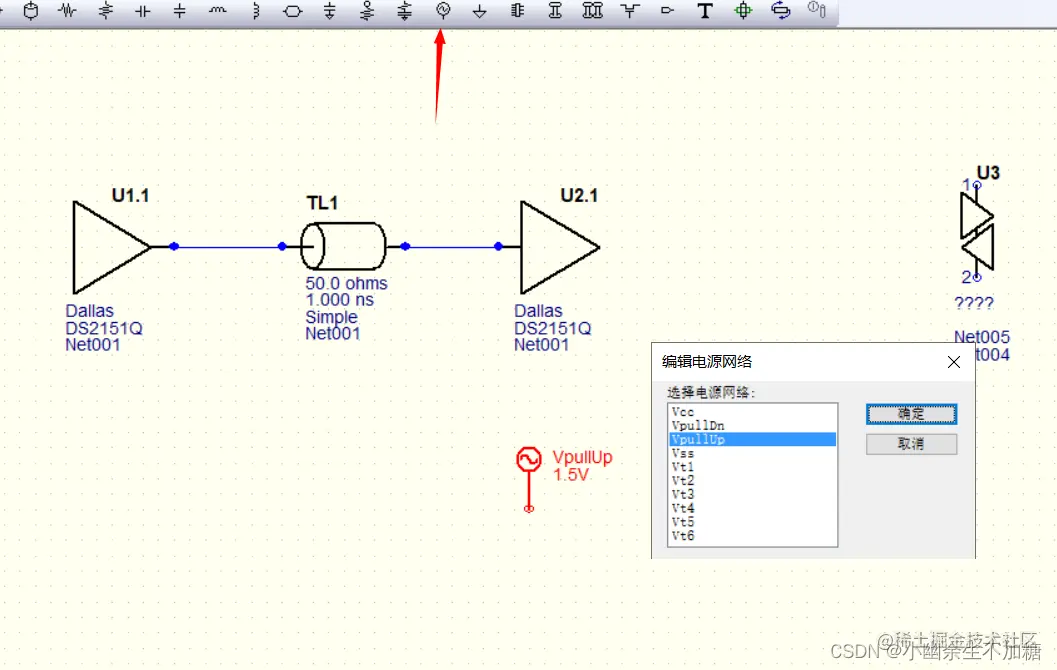Select the resistor-to-ground terminator tool

(404, 11)
